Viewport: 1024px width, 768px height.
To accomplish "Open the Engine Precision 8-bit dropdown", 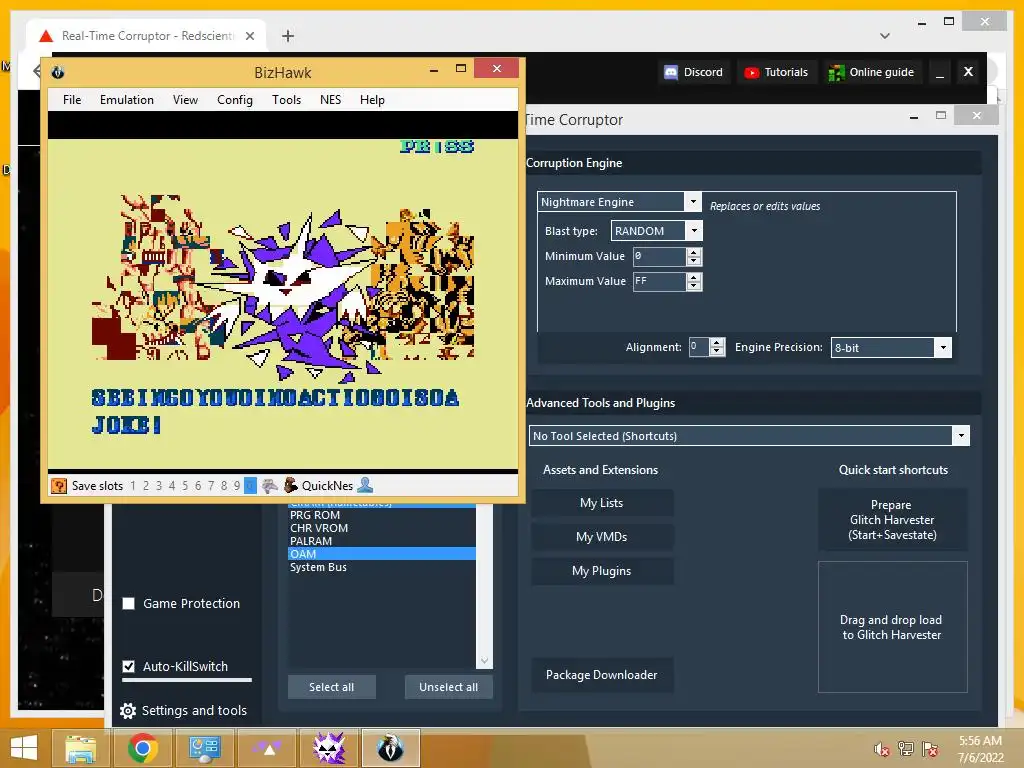I will click(943, 347).
